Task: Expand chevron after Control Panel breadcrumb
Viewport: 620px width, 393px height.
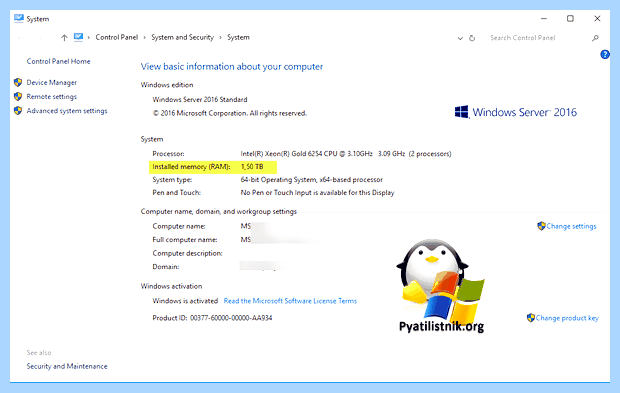Action: [x=145, y=38]
